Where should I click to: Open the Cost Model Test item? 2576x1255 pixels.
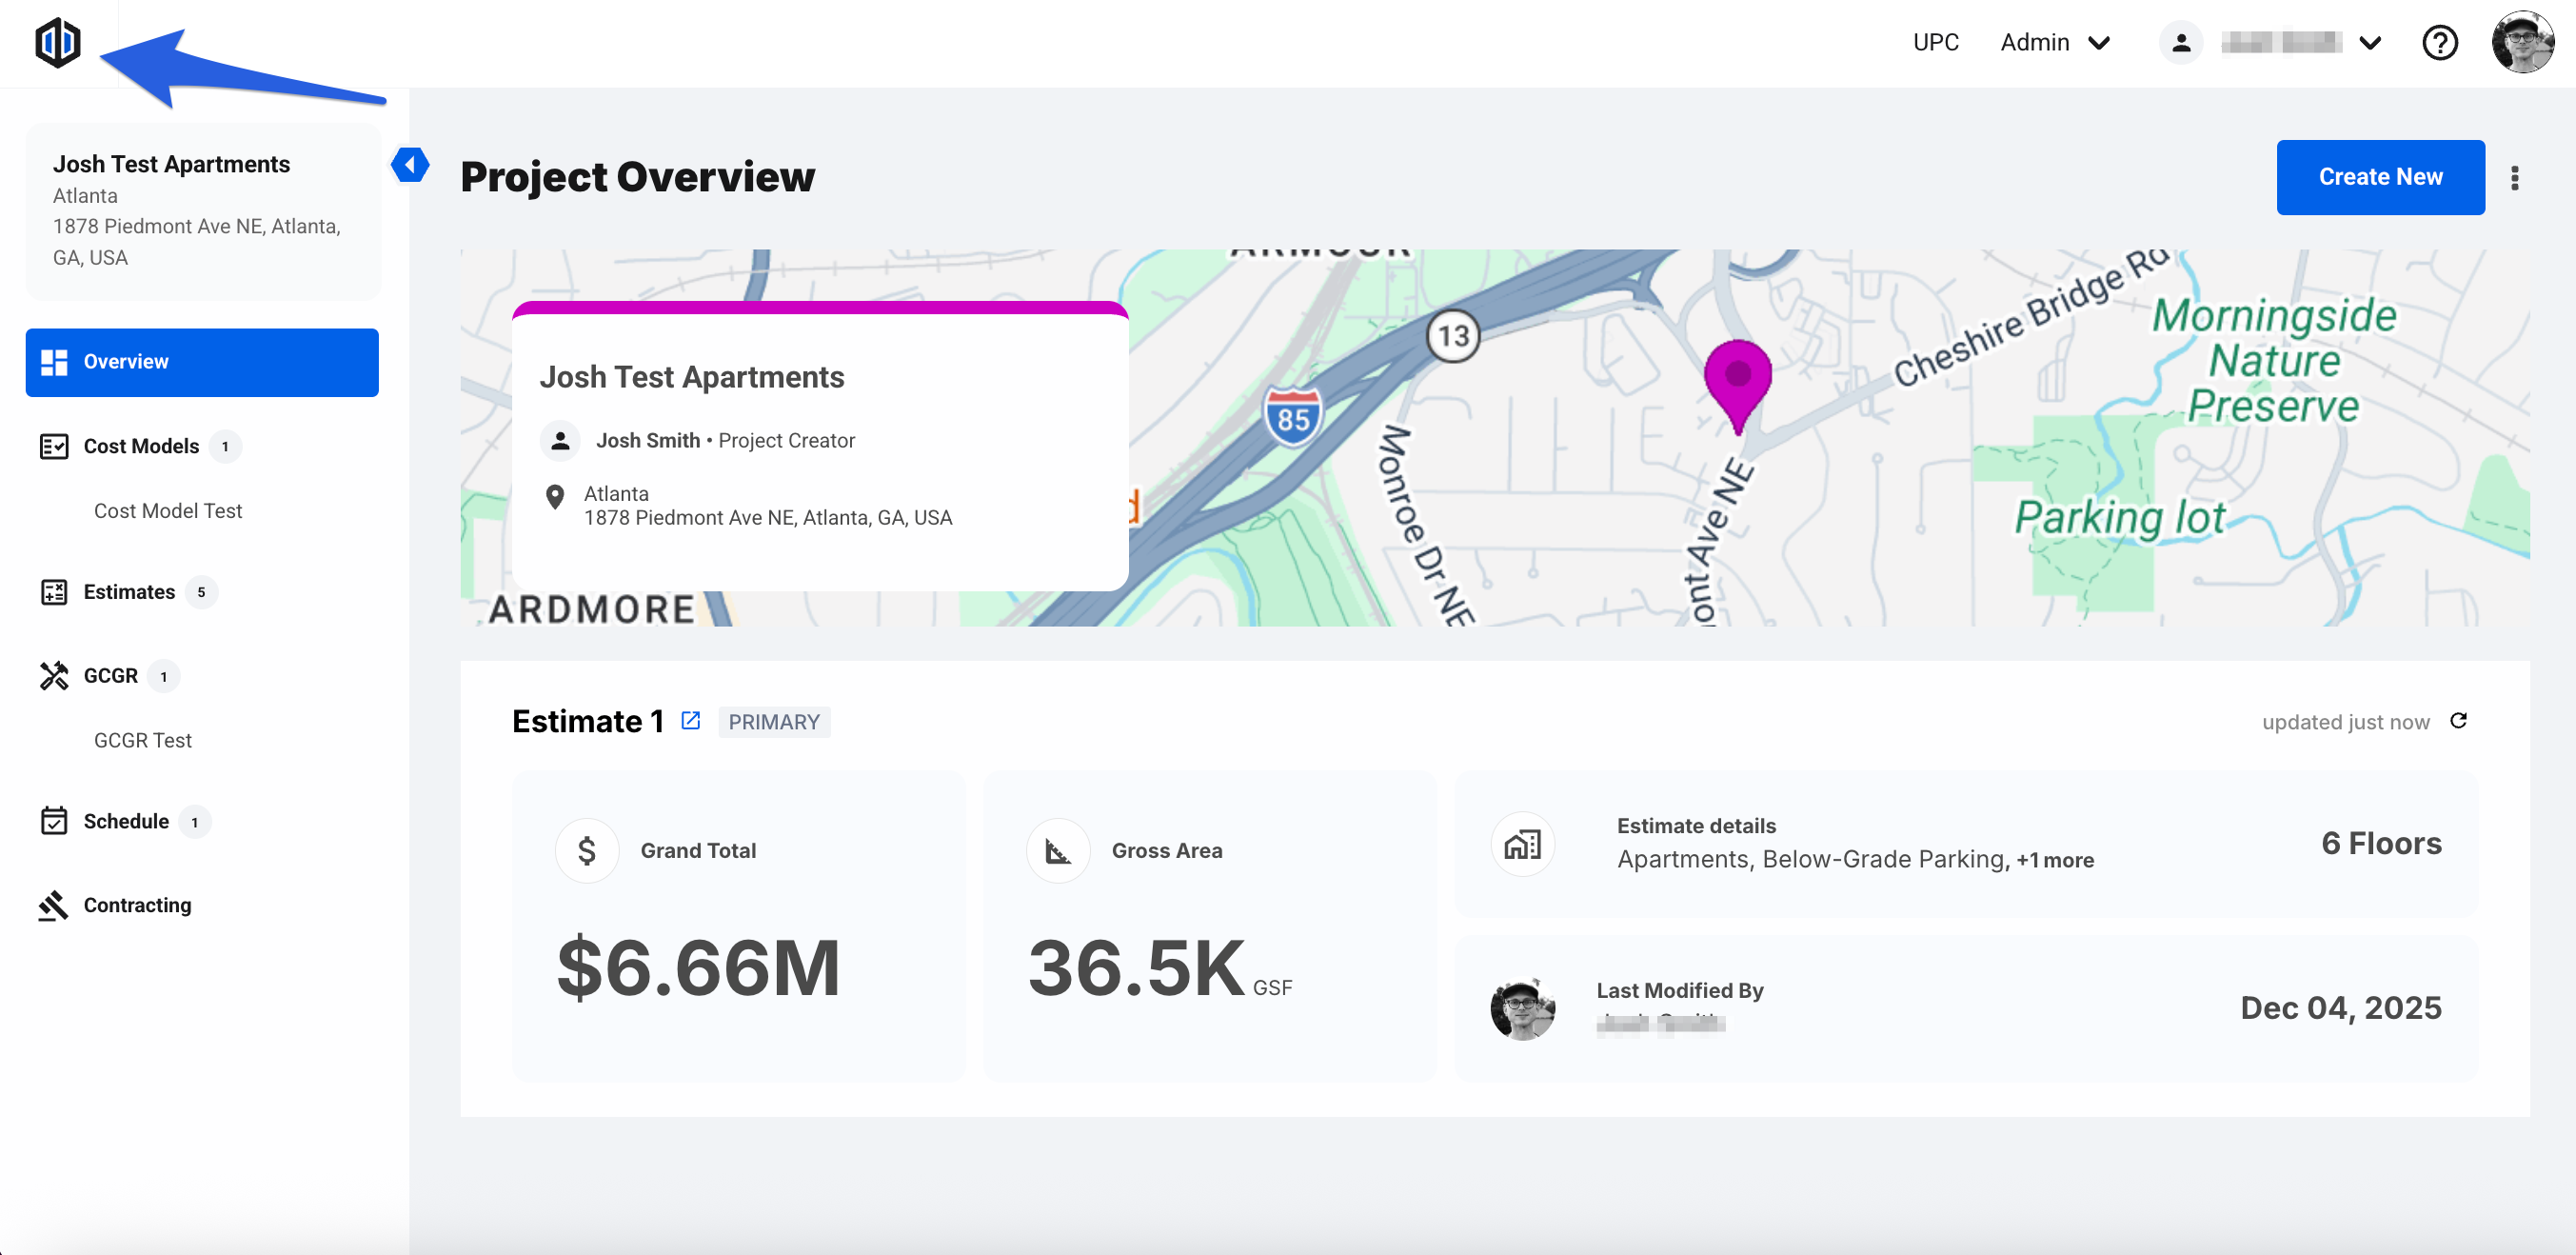tap(168, 511)
